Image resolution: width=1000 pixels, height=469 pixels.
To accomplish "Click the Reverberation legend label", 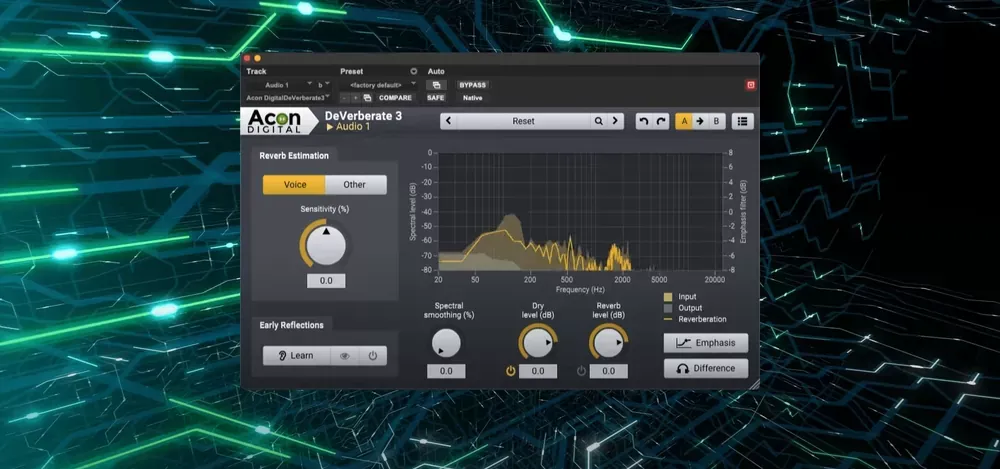I will coord(702,319).
